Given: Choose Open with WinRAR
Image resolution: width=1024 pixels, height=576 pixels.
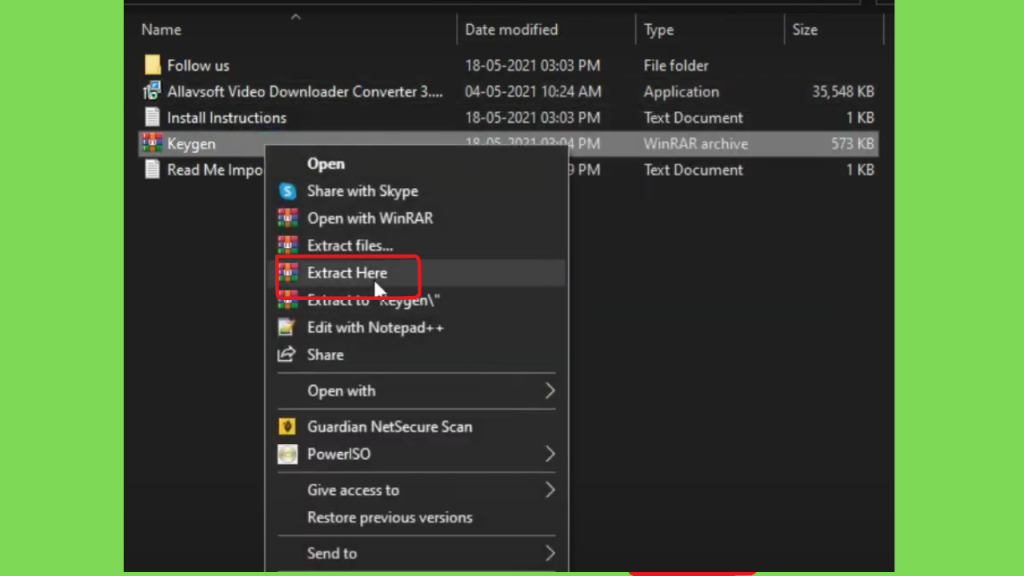Looking at the screenshot, I should [370, 218].
